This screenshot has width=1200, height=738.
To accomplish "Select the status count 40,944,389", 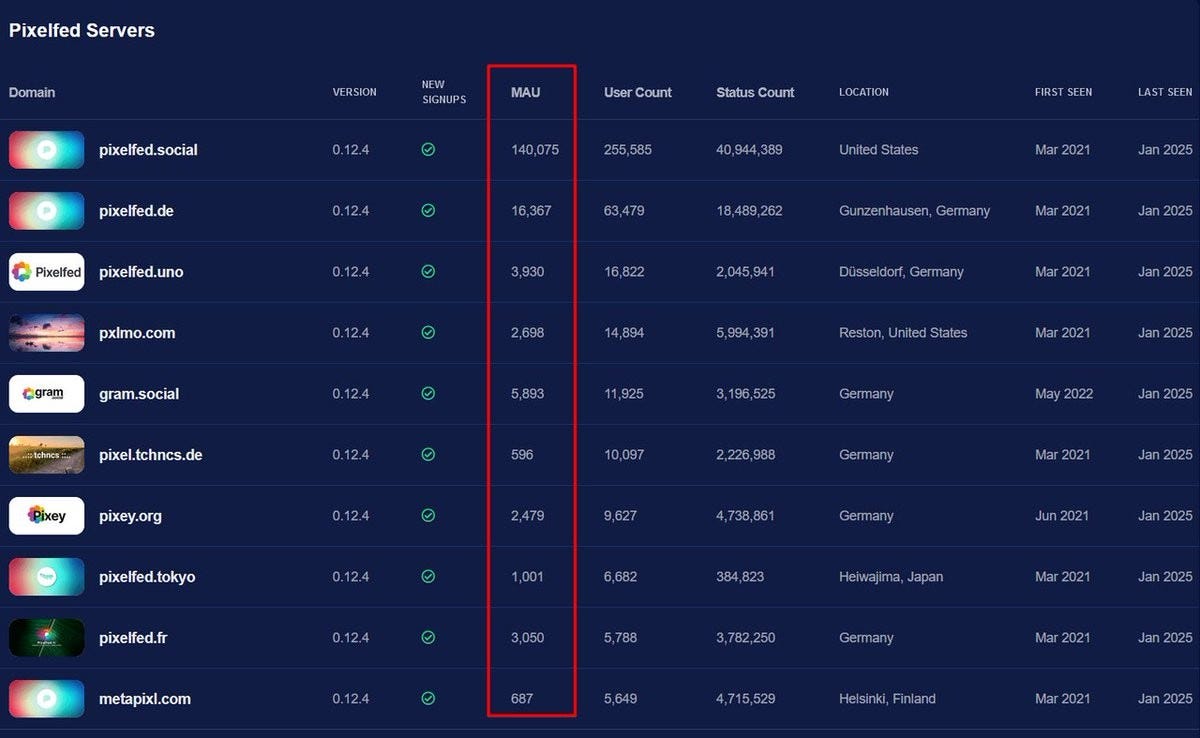I will click(749, 150).
